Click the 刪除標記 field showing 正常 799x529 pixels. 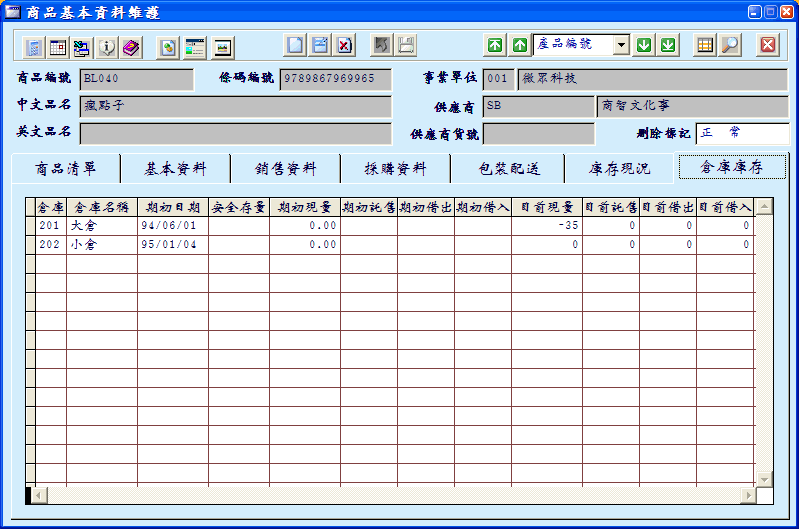pos(742,134)
